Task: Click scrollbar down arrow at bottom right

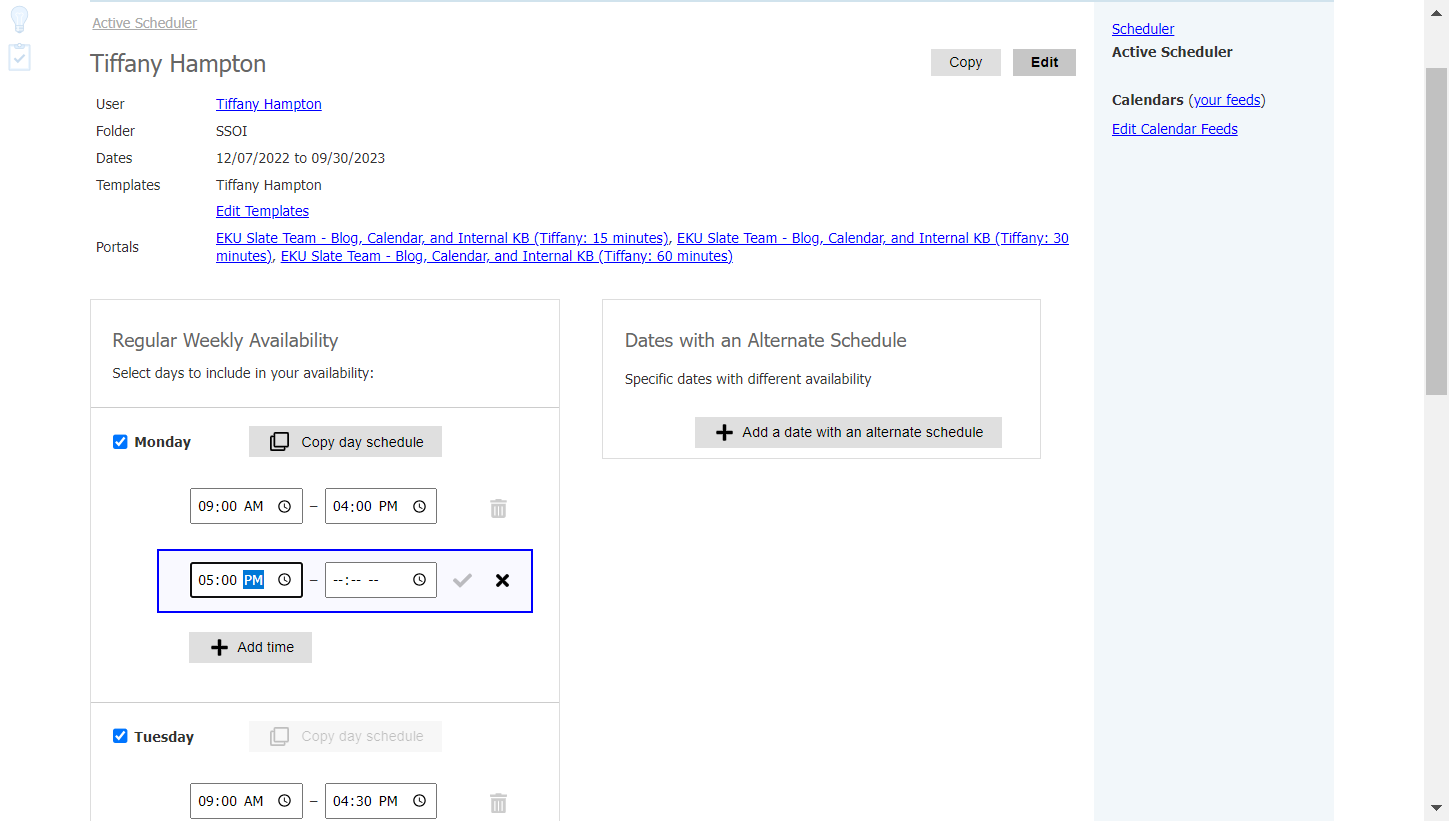Action: (x=1436, y=807)
